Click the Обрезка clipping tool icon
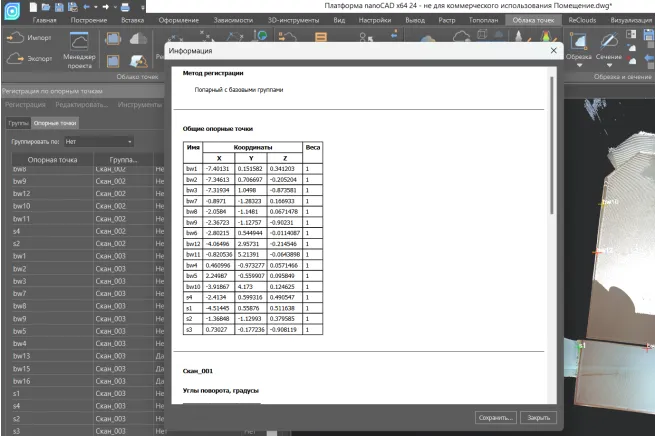This screenshot has height=436, width=656. click(x=578, y=40)
